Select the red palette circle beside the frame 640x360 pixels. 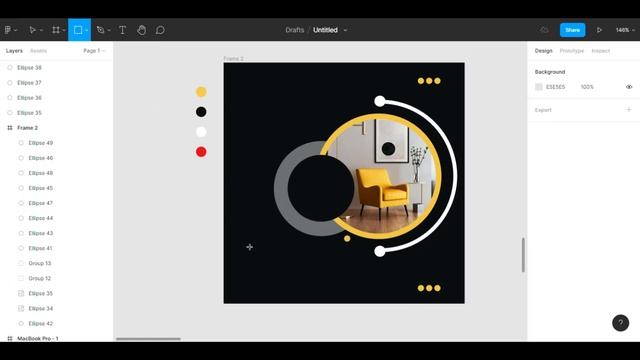click(201, 152)
